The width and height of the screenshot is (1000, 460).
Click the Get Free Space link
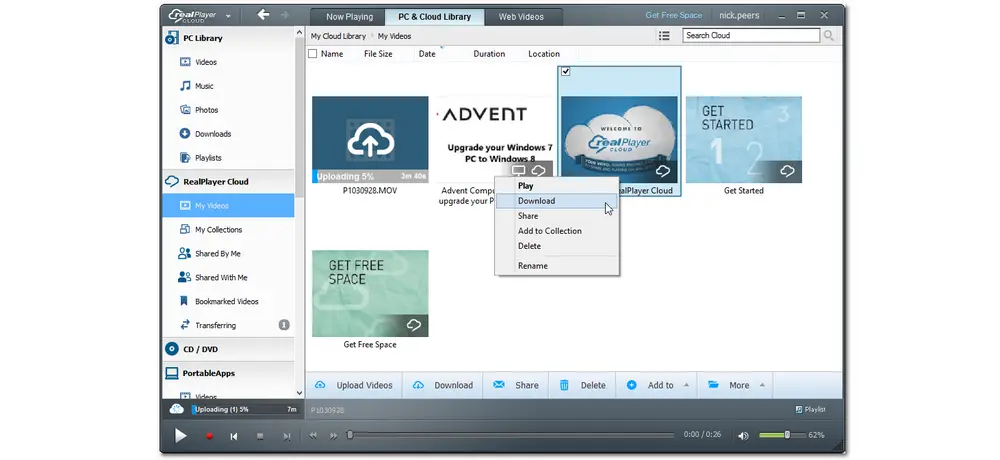click(x=673, y=15)
